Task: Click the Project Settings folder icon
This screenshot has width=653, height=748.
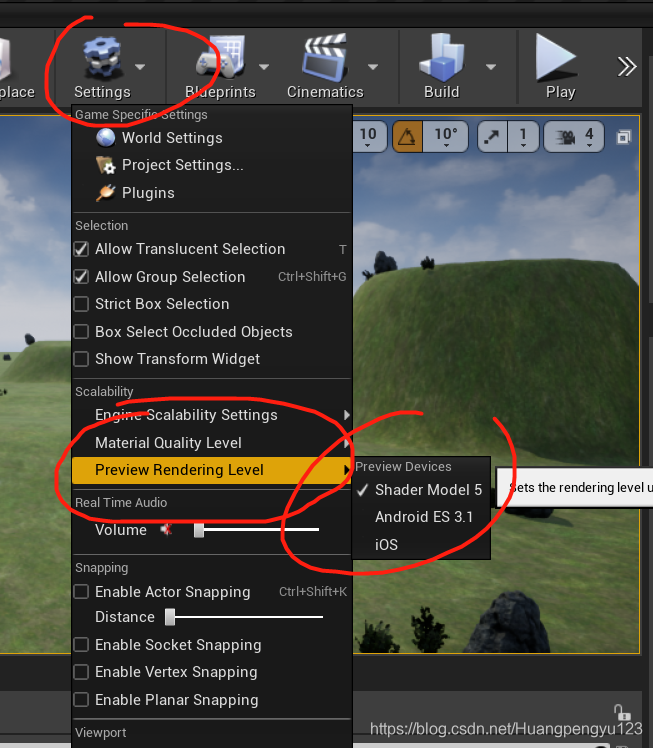Action: pos(105,165)
